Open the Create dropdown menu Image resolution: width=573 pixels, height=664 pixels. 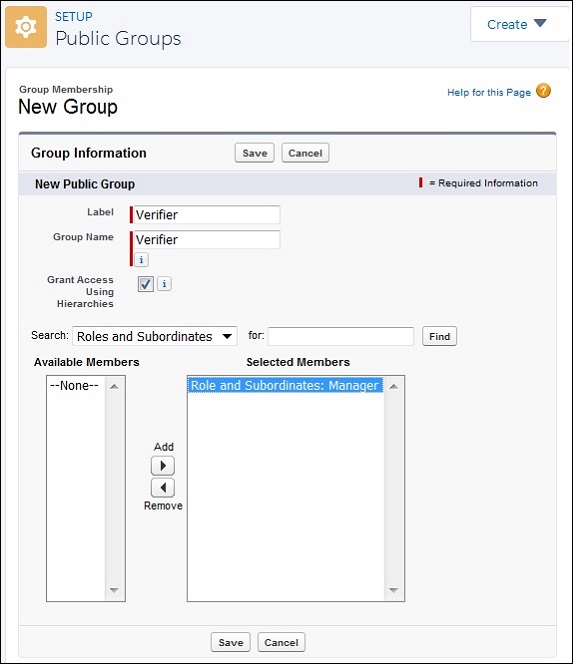[x=519, y=24]
